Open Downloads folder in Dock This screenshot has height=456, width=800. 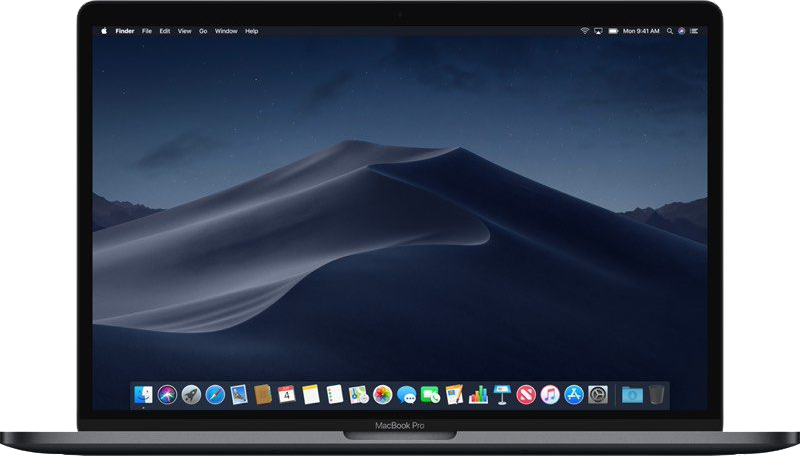coord(632,395)
